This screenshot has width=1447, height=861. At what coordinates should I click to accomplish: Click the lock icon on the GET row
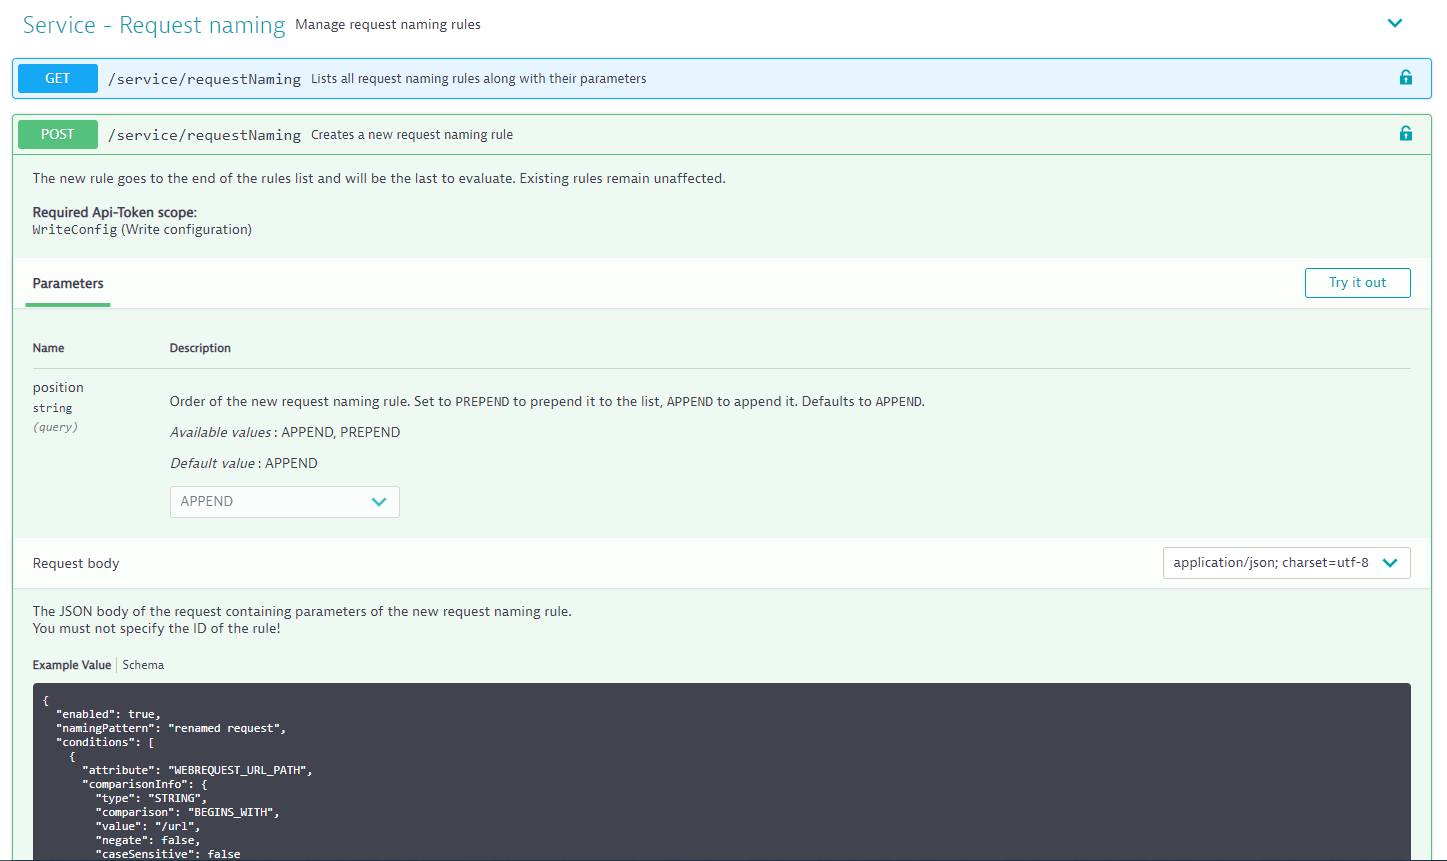click(x=1405, y=78)
